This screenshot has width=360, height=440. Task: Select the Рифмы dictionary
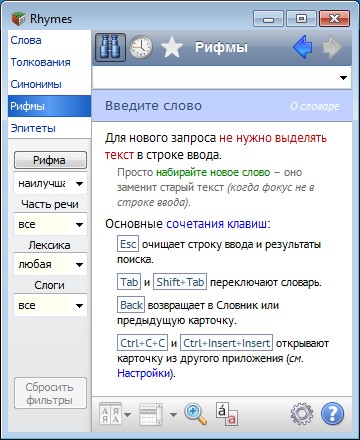[x=49, y=106]
